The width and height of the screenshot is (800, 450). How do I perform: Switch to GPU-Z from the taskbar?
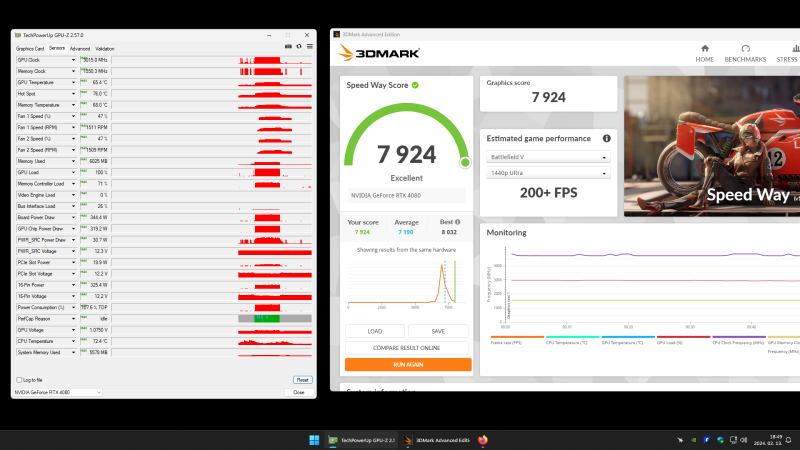tap(362, 440)
